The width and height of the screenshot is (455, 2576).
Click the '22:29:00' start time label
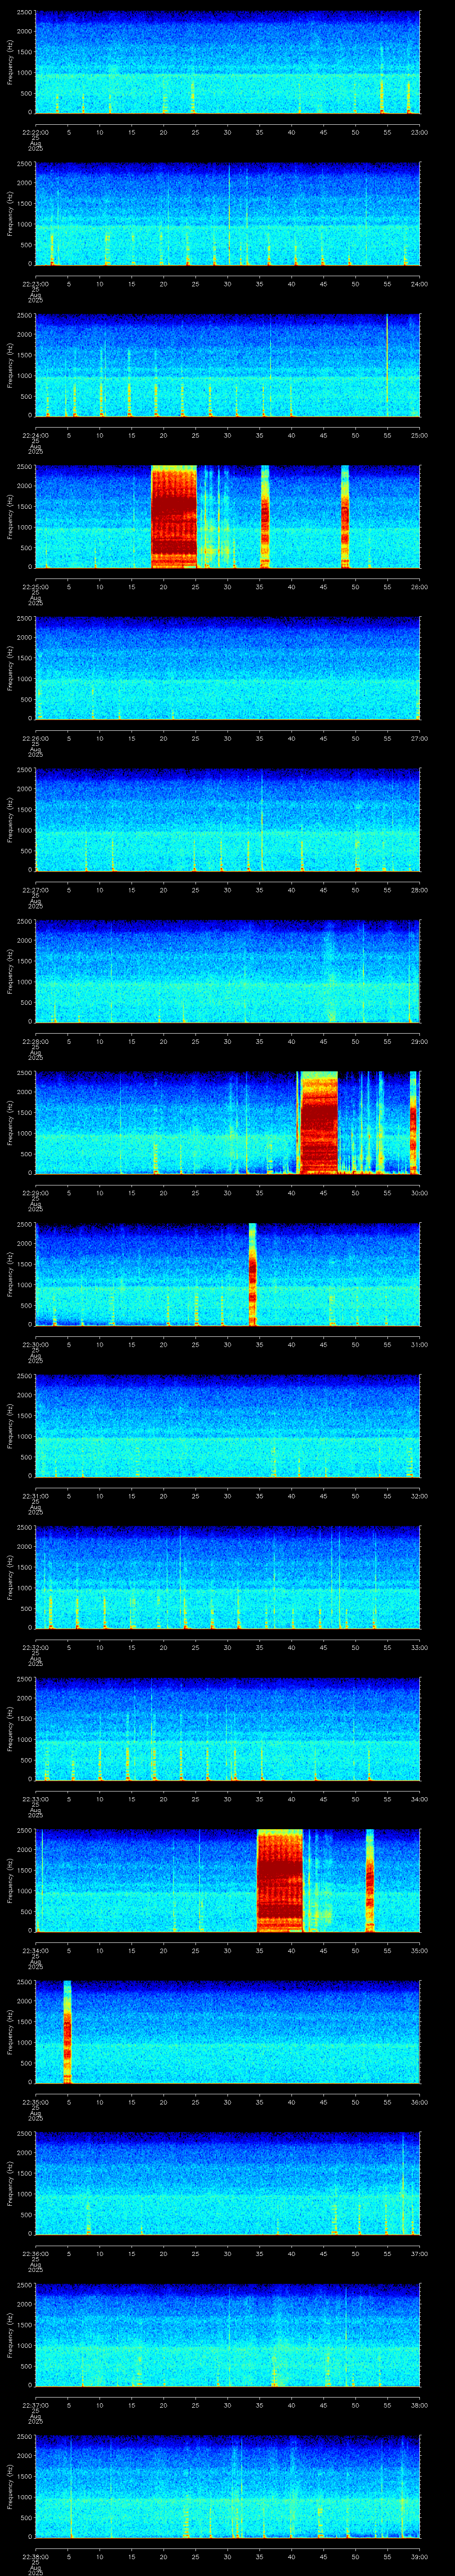tap(36, 1192)
